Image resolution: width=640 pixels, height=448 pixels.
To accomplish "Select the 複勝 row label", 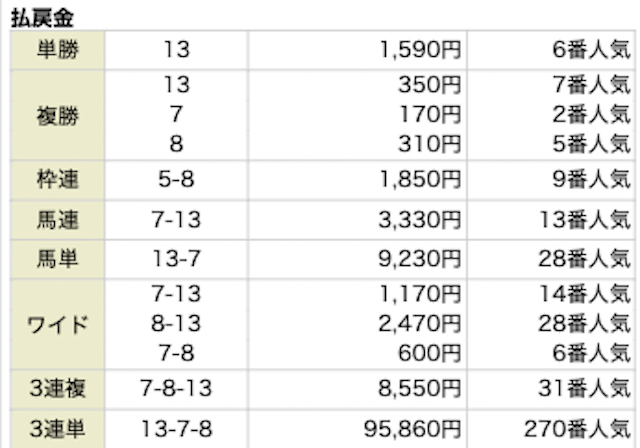I will coord(58,115).
